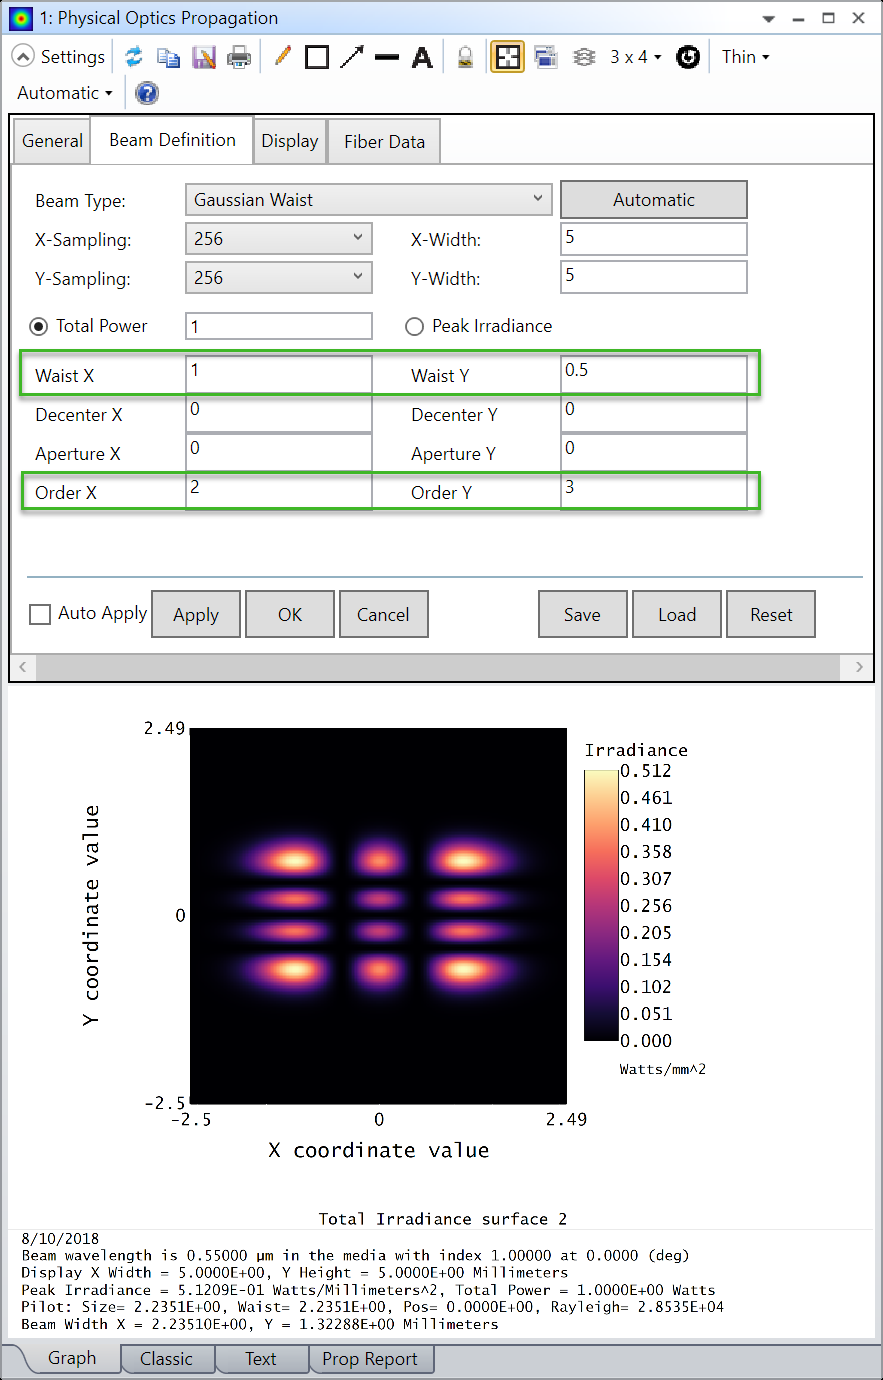Select the rectangle drawing tool
The image size is (883, 1380).
point(317,57)
